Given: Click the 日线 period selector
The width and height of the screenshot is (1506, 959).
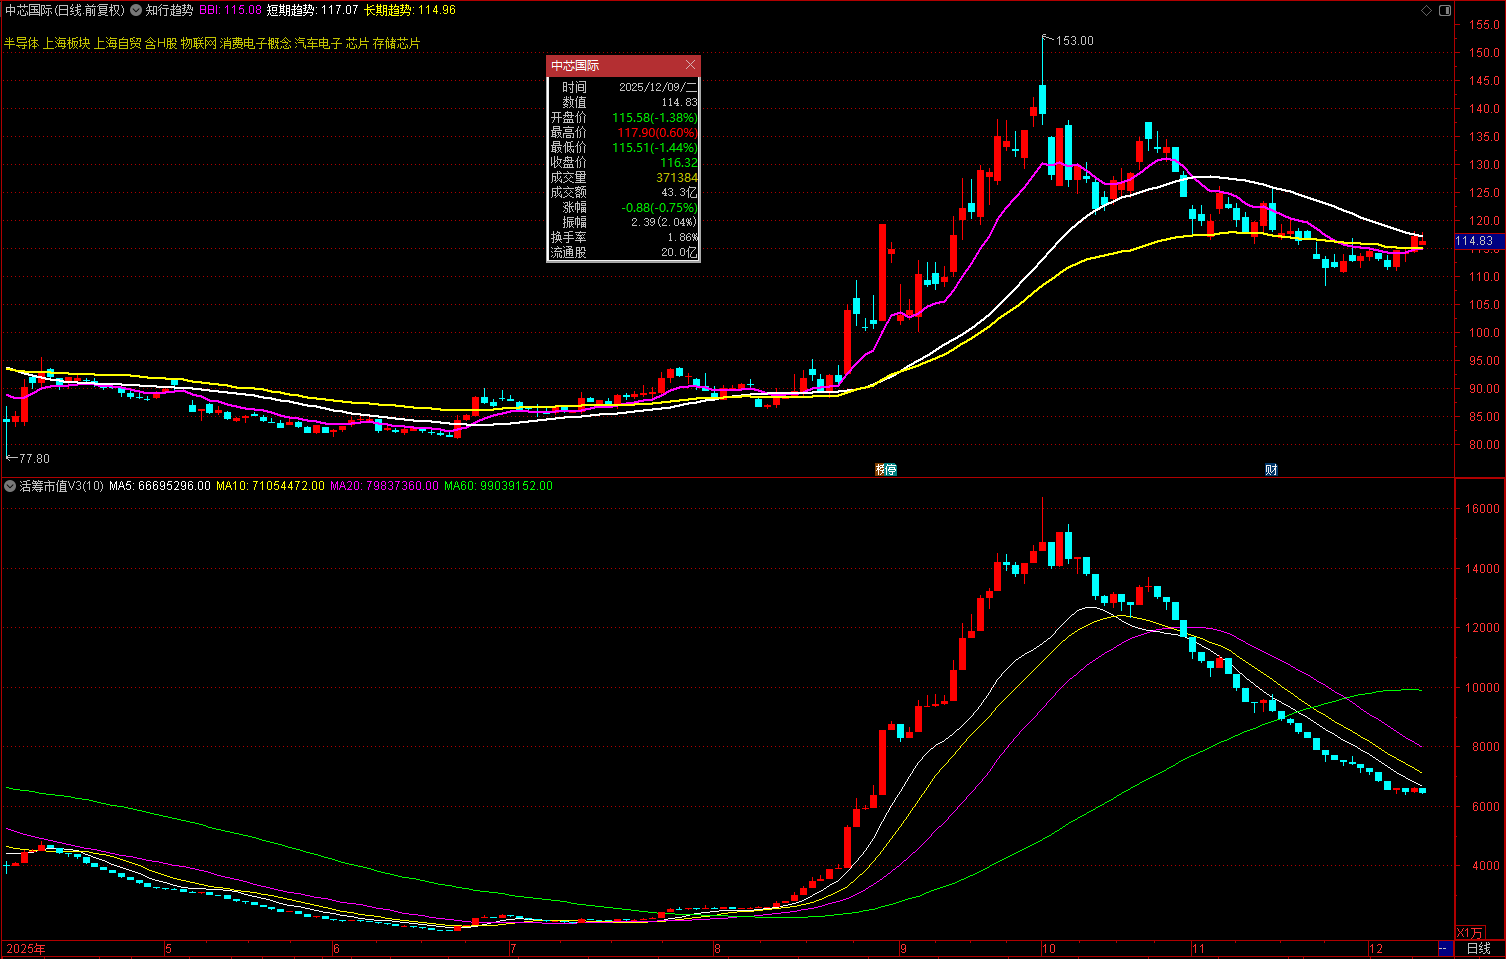Looking at the screenshot, I should point(1478,948).
